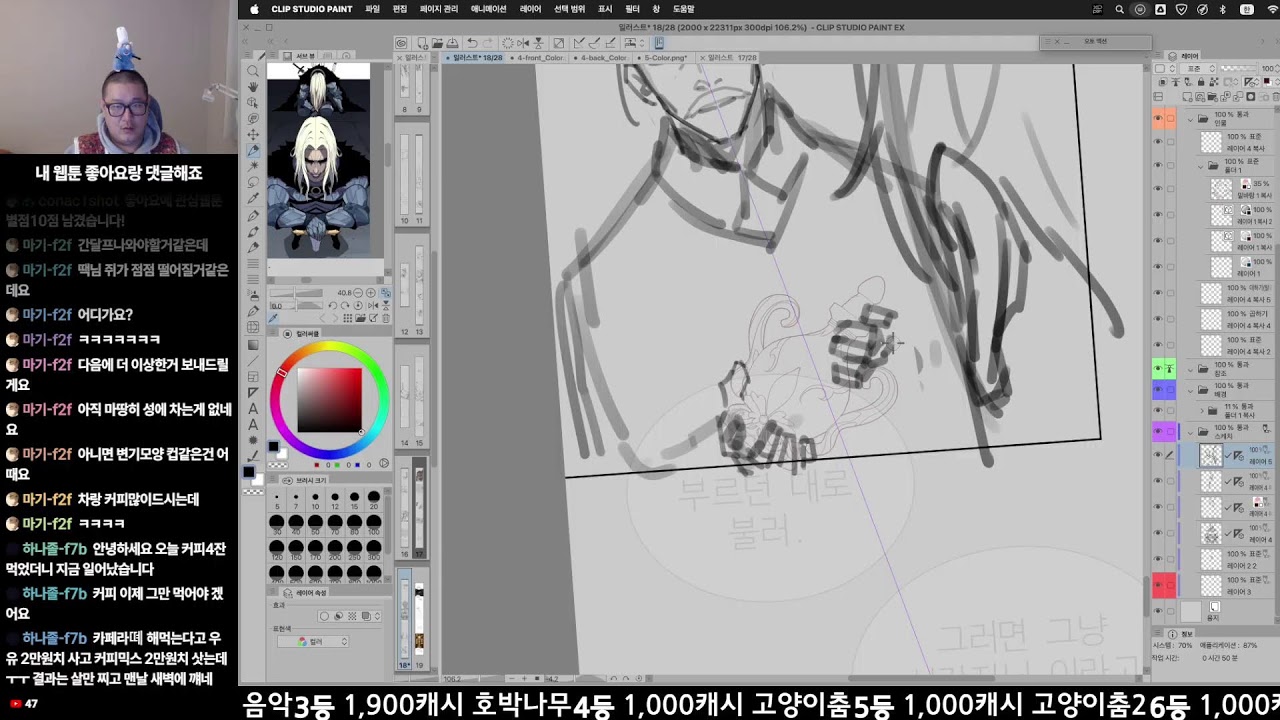Image resolution: width=1280 pixels, height=720 pixels.
Task: Toggle visibility of red 레이어 3
Action: (1158, 587)
